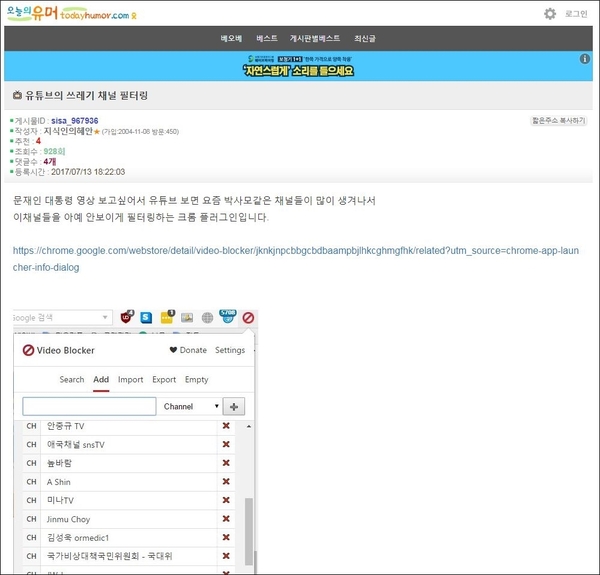Click the blue badge counter extension icon
Screen dimensions: 600x575
pyautogui.click(x=228, y=316)
